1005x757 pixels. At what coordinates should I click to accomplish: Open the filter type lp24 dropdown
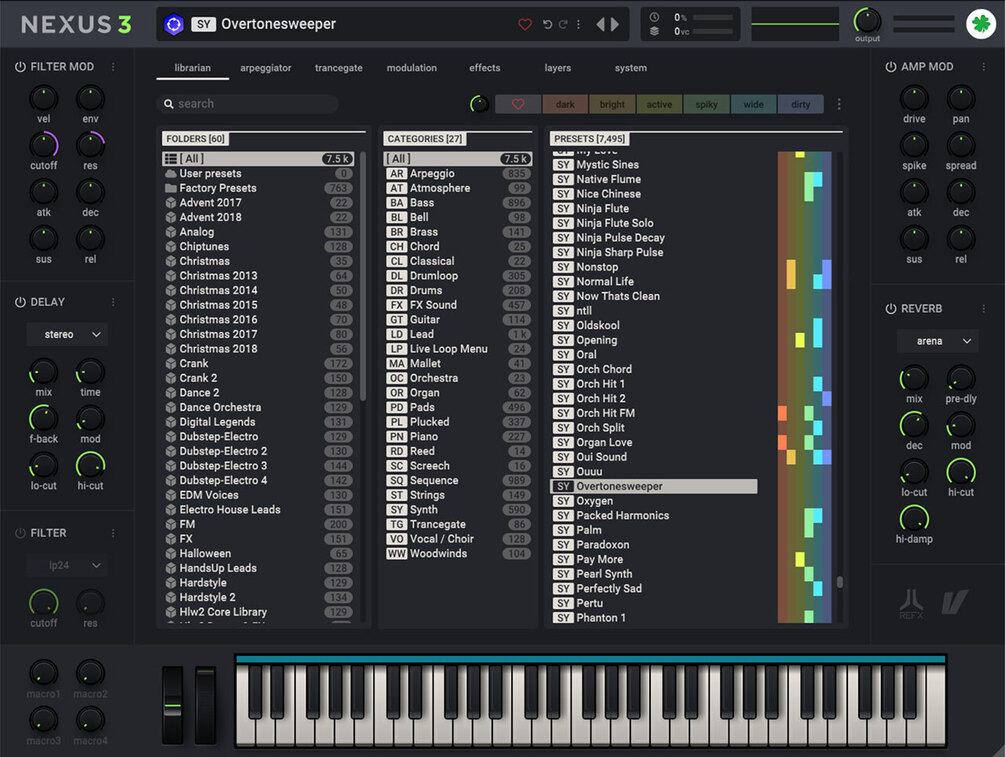tap(67, 565)
